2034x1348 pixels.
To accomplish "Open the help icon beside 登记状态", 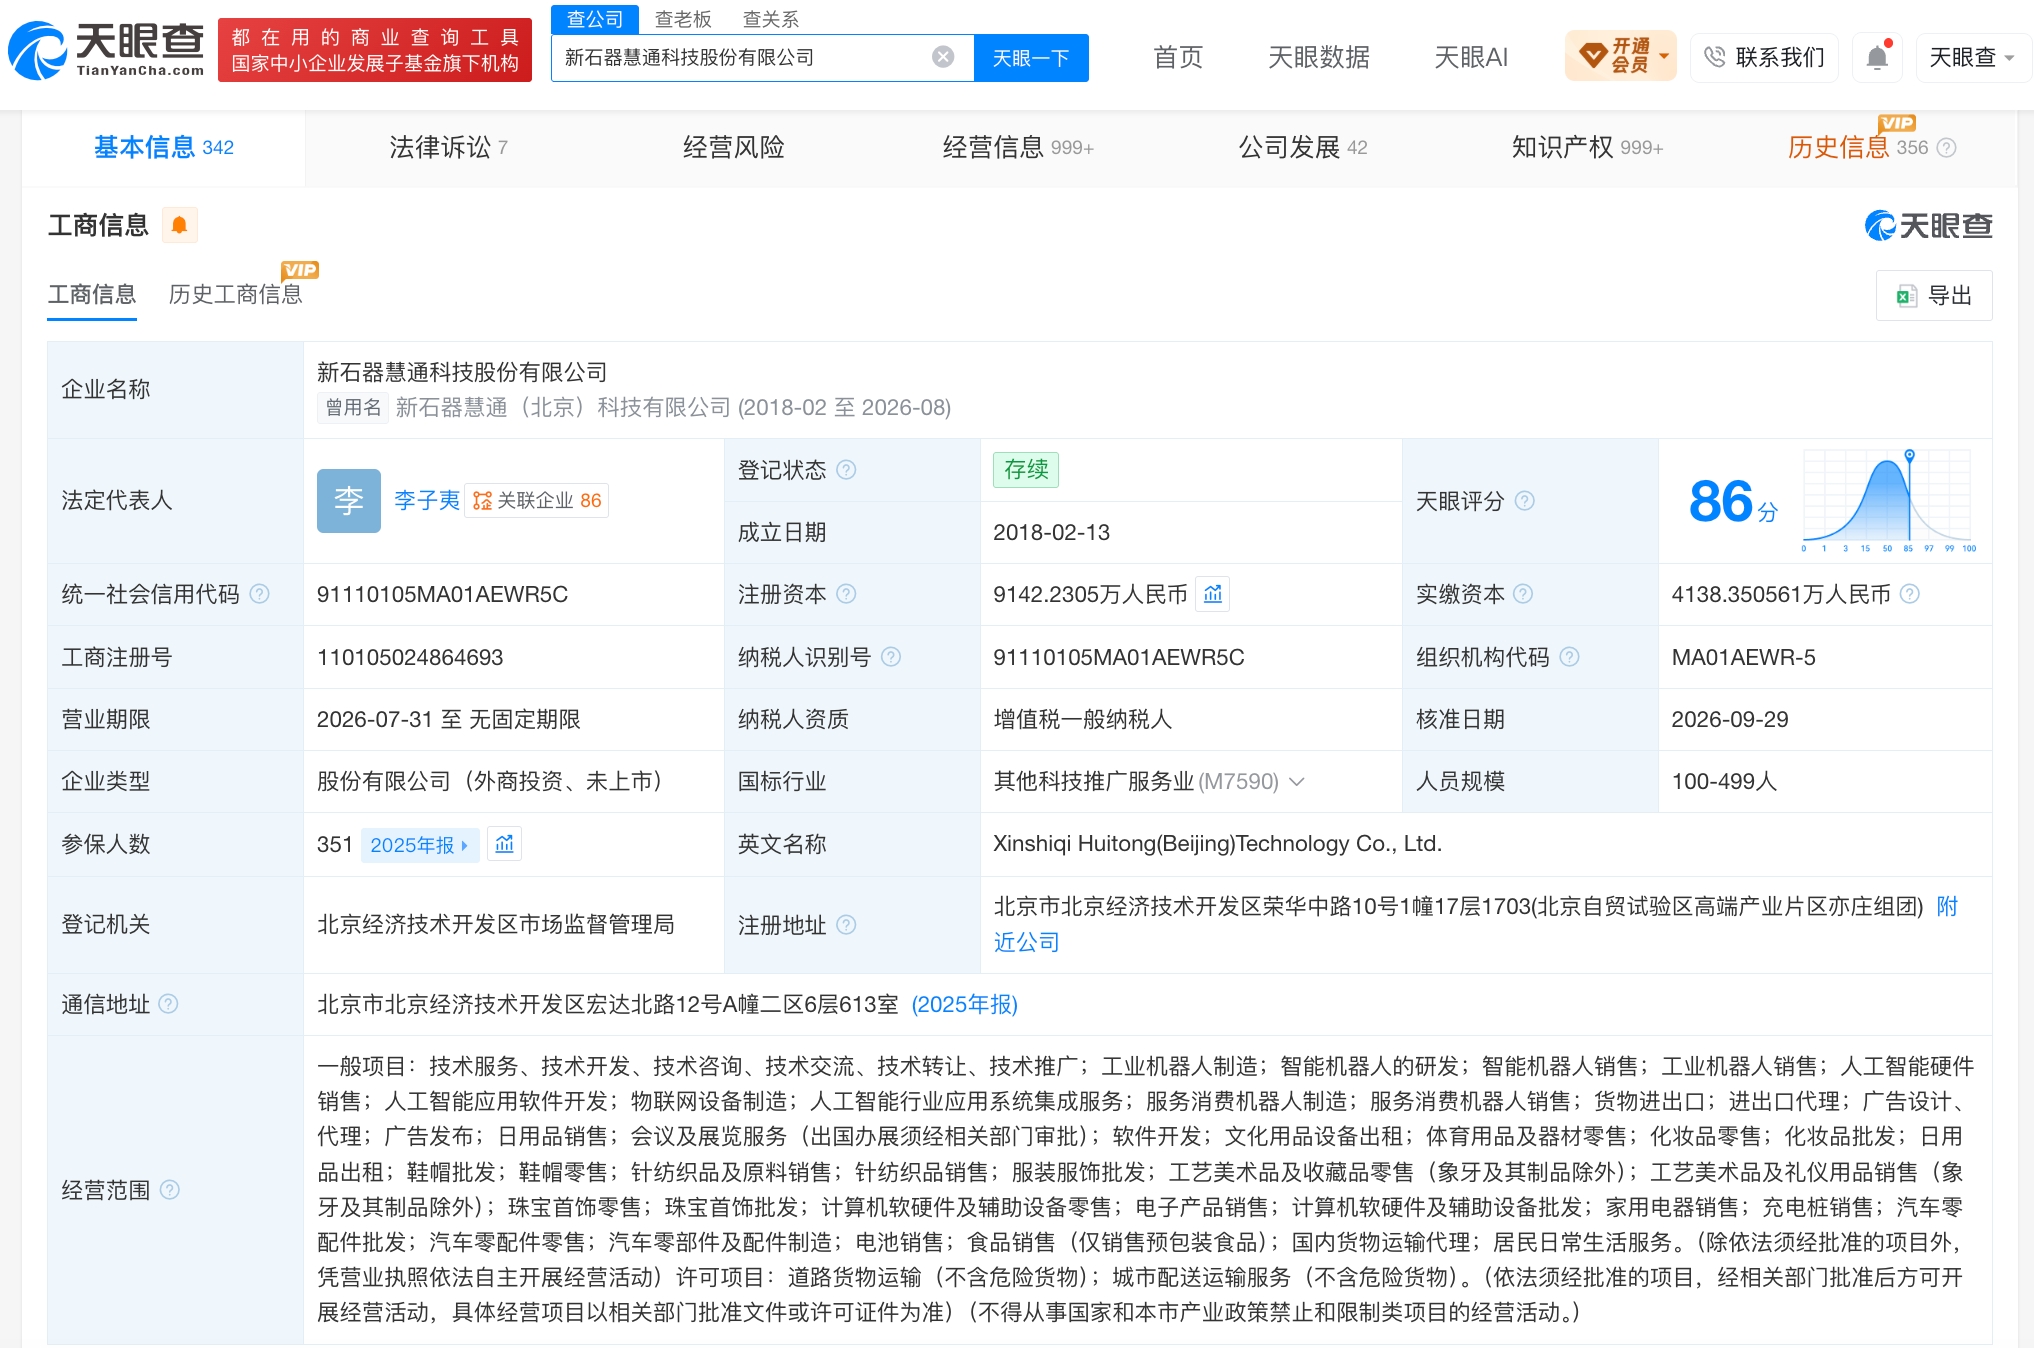I will coord(846,469).
